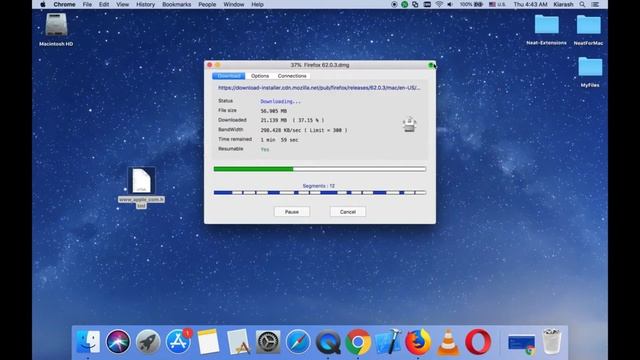
Task: Click the green circular menu bar icon
Action: coord(404,4)
